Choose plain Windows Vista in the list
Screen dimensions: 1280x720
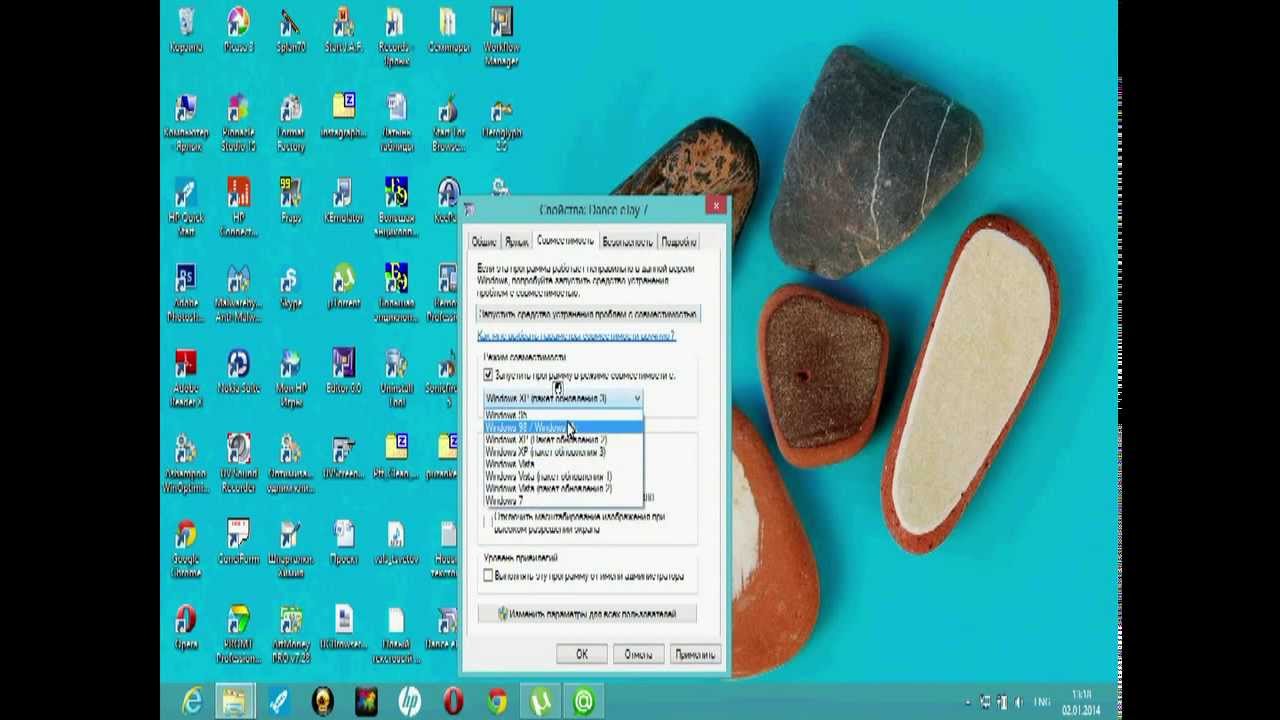[x=563, y=464]
